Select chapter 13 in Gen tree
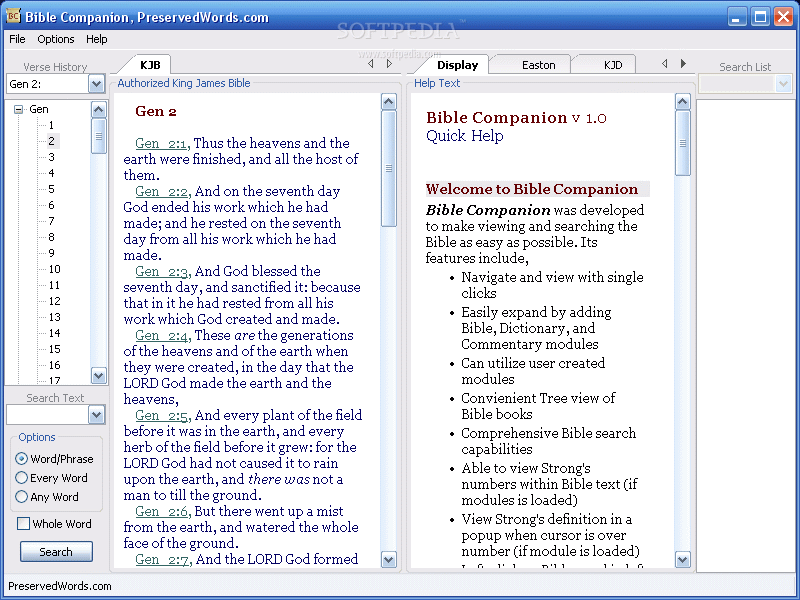The height and width of the screenshot is (600, 800). pyautogui.click(x=55, y=317)
